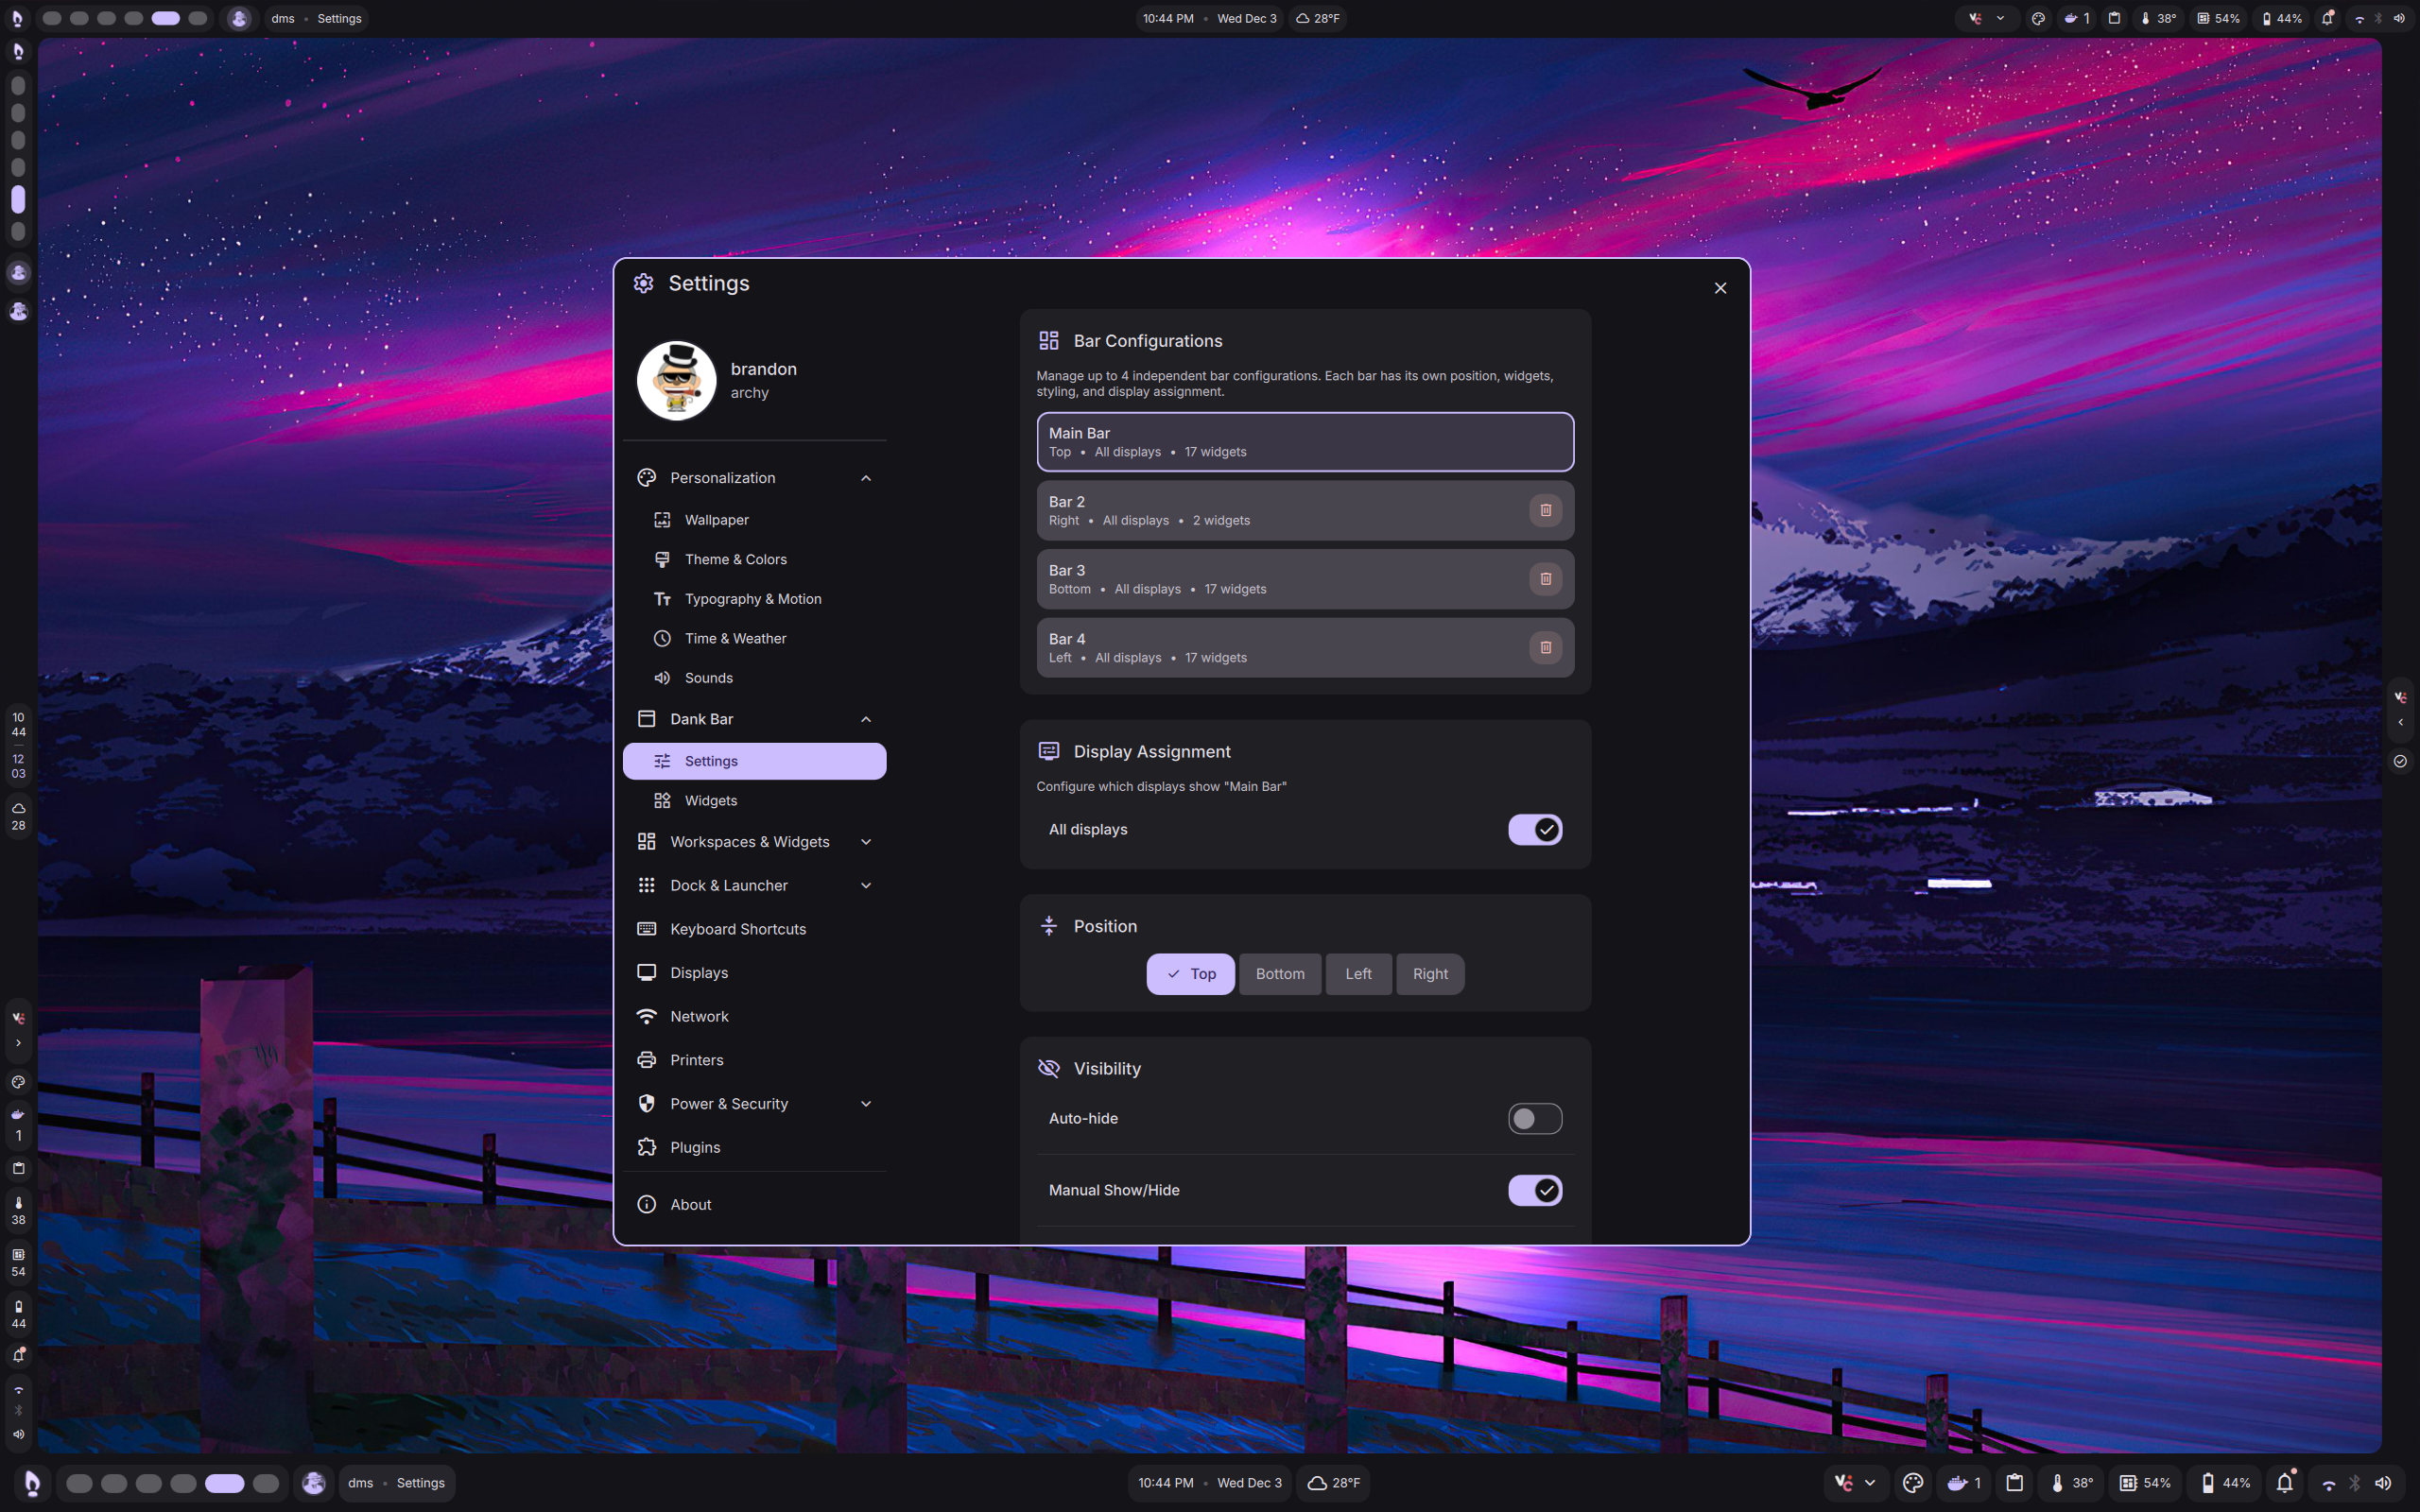Expand the Power & Security section

[x=865, y=1104]
